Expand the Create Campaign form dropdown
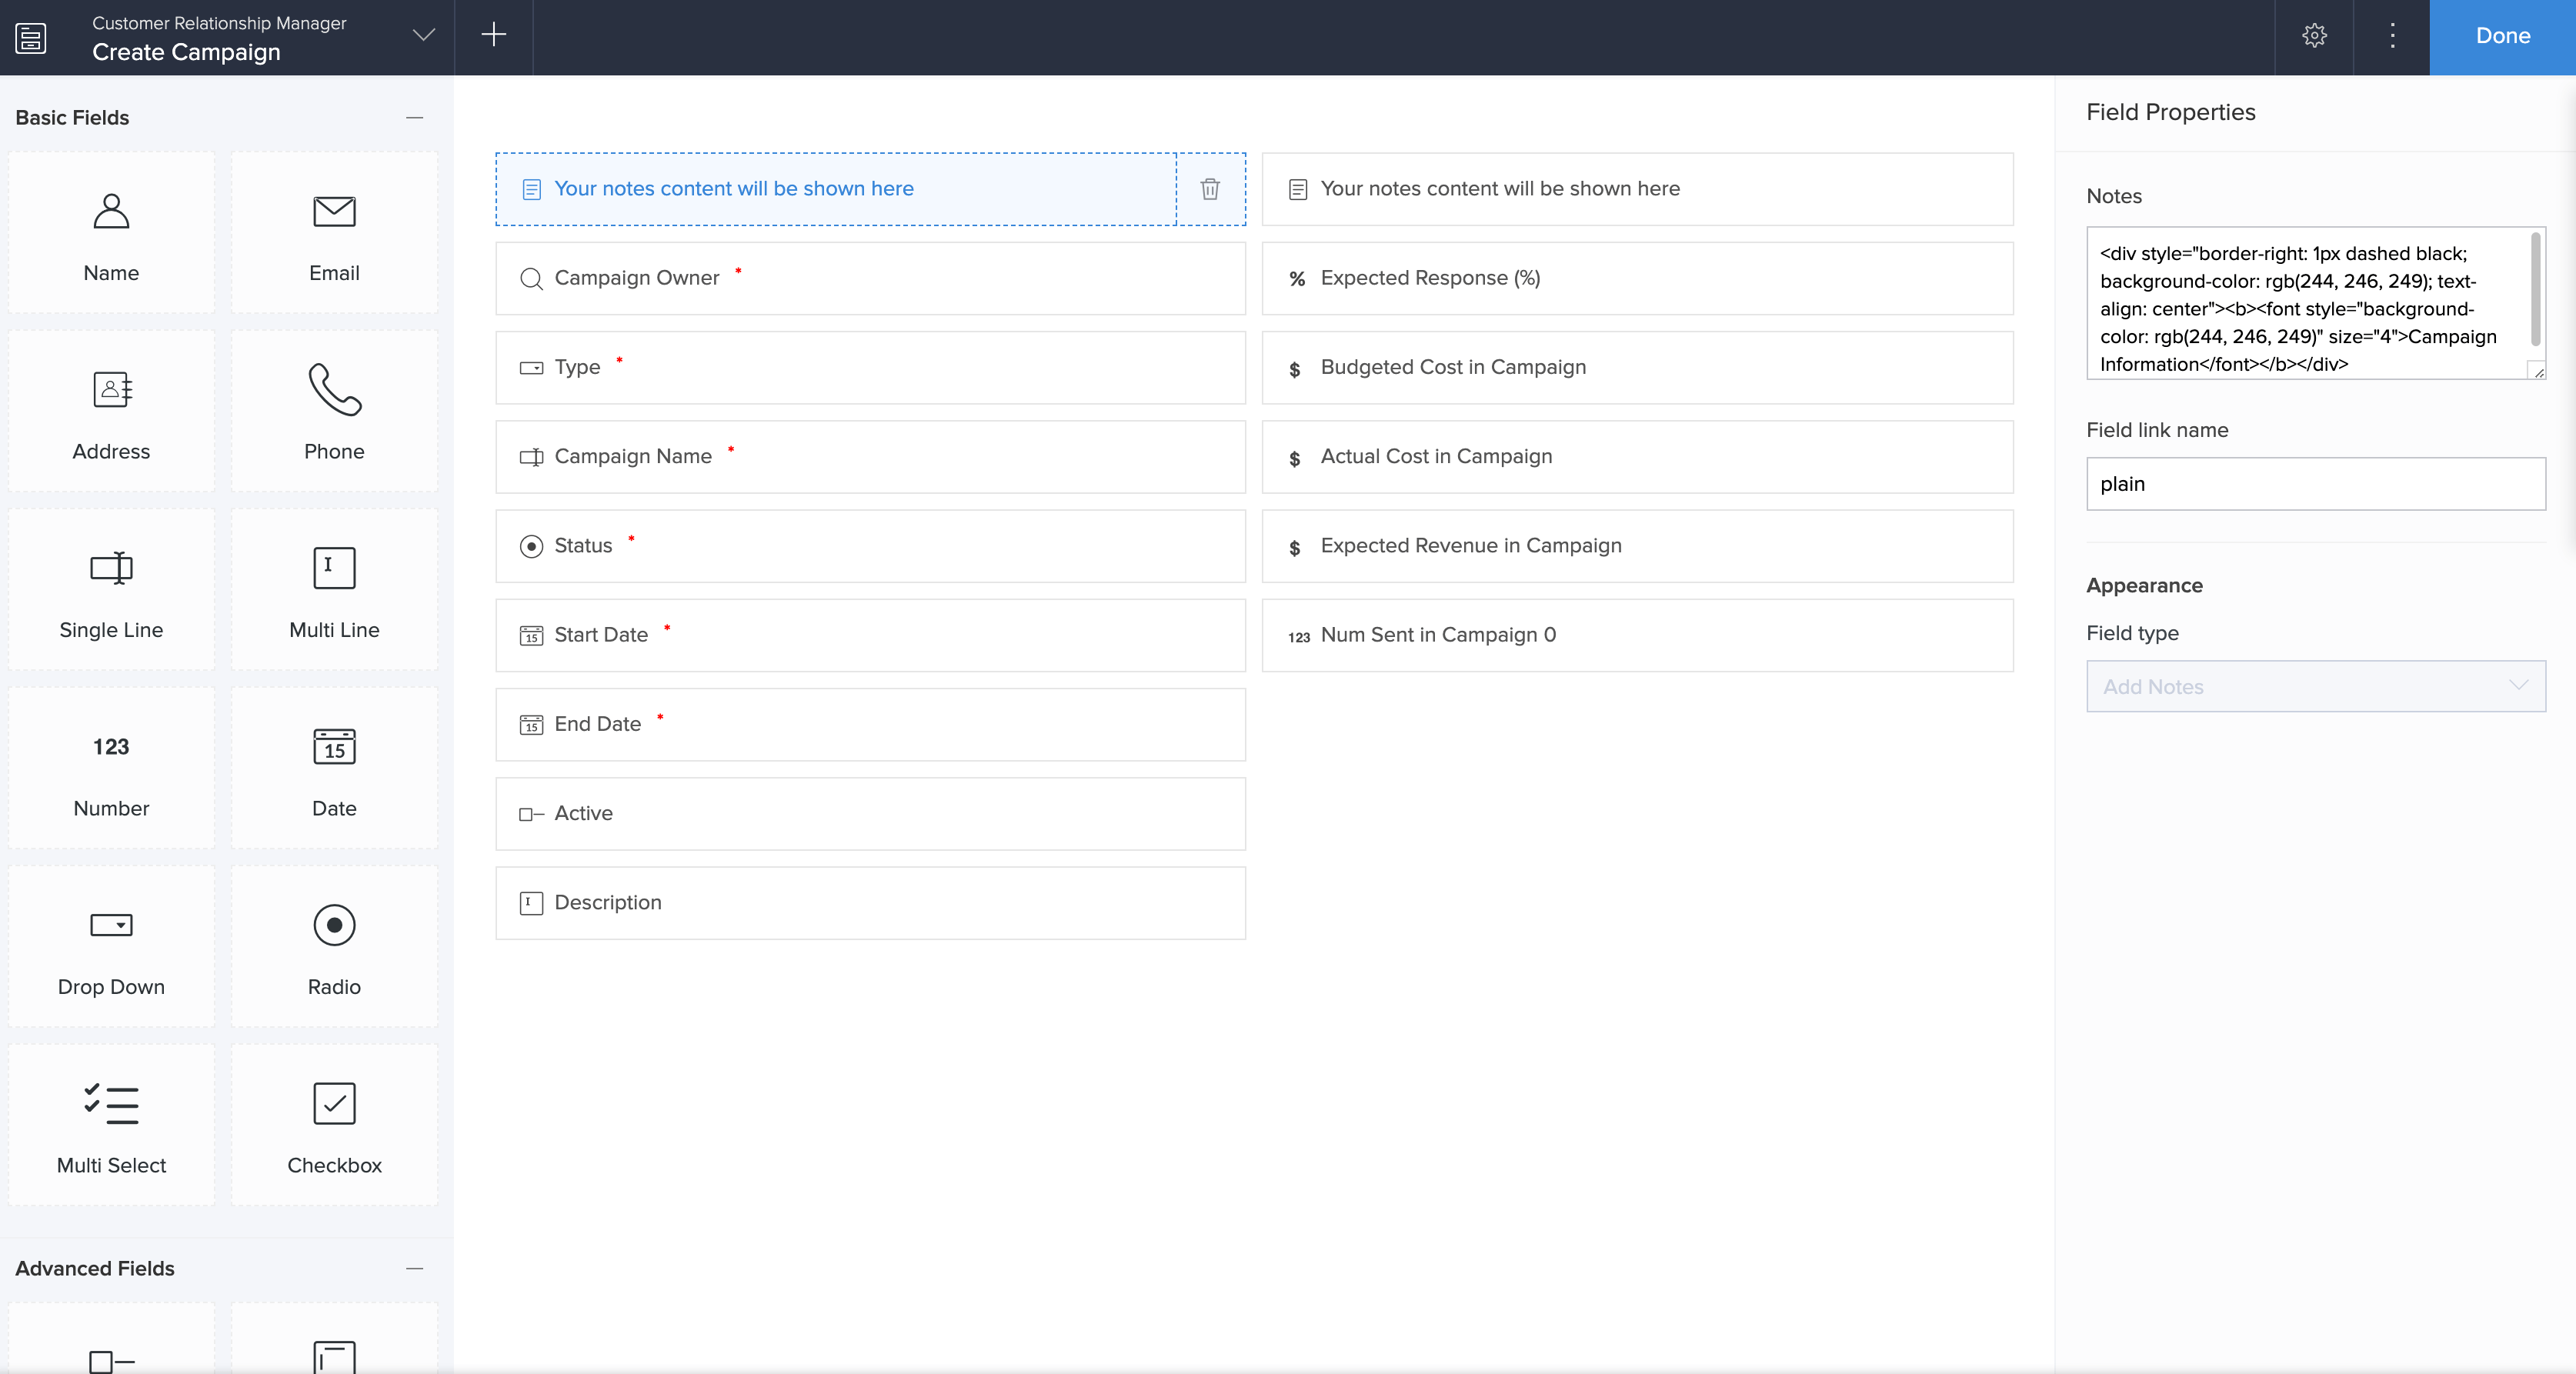 click(x=424, y=36)
